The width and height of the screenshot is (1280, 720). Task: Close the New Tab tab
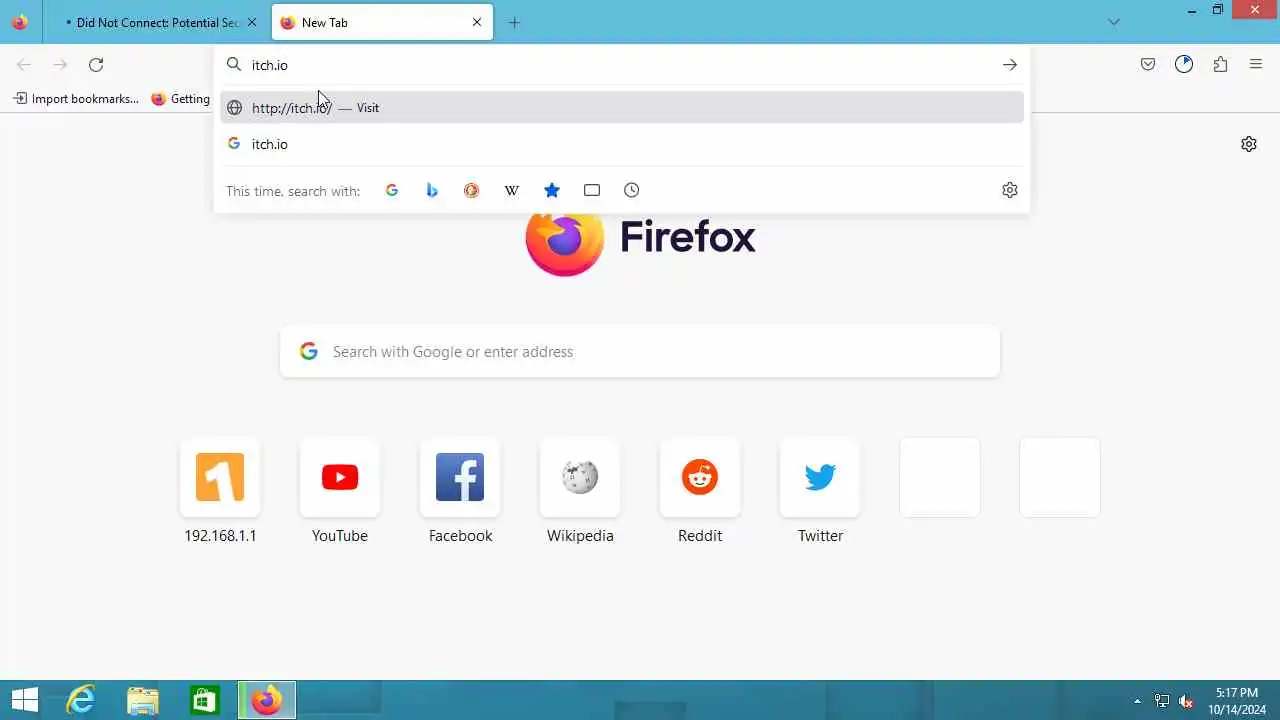tap(477, 22)
